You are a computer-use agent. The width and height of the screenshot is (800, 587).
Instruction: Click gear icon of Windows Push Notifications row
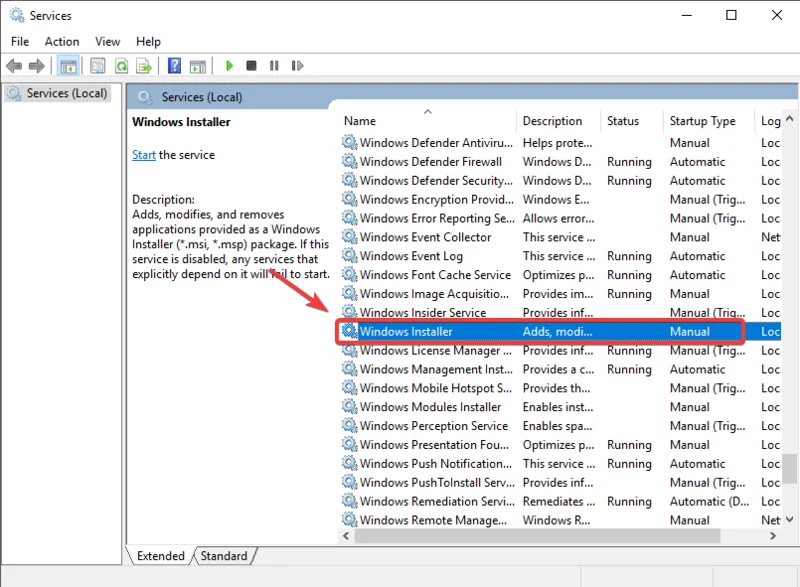[349, 464]
